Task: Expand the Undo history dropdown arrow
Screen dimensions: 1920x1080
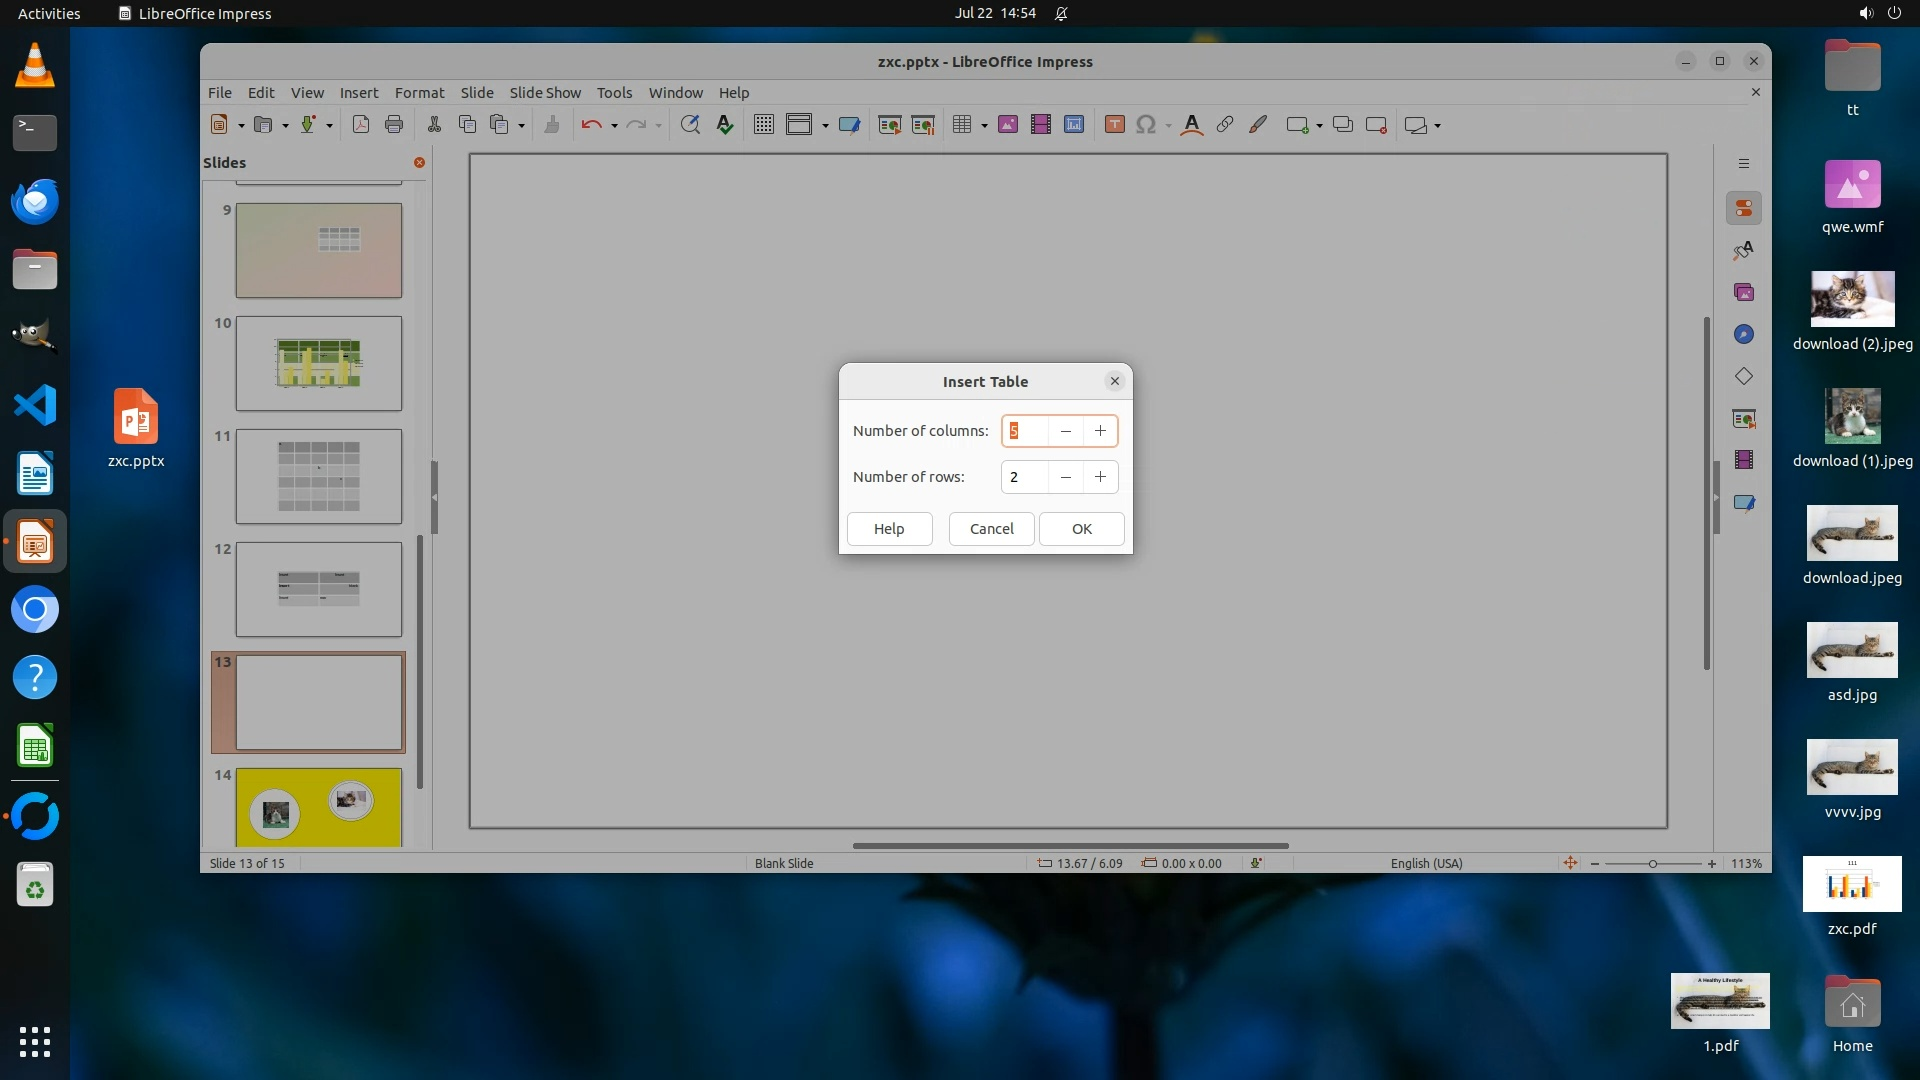Action: (x=614, y=126)
